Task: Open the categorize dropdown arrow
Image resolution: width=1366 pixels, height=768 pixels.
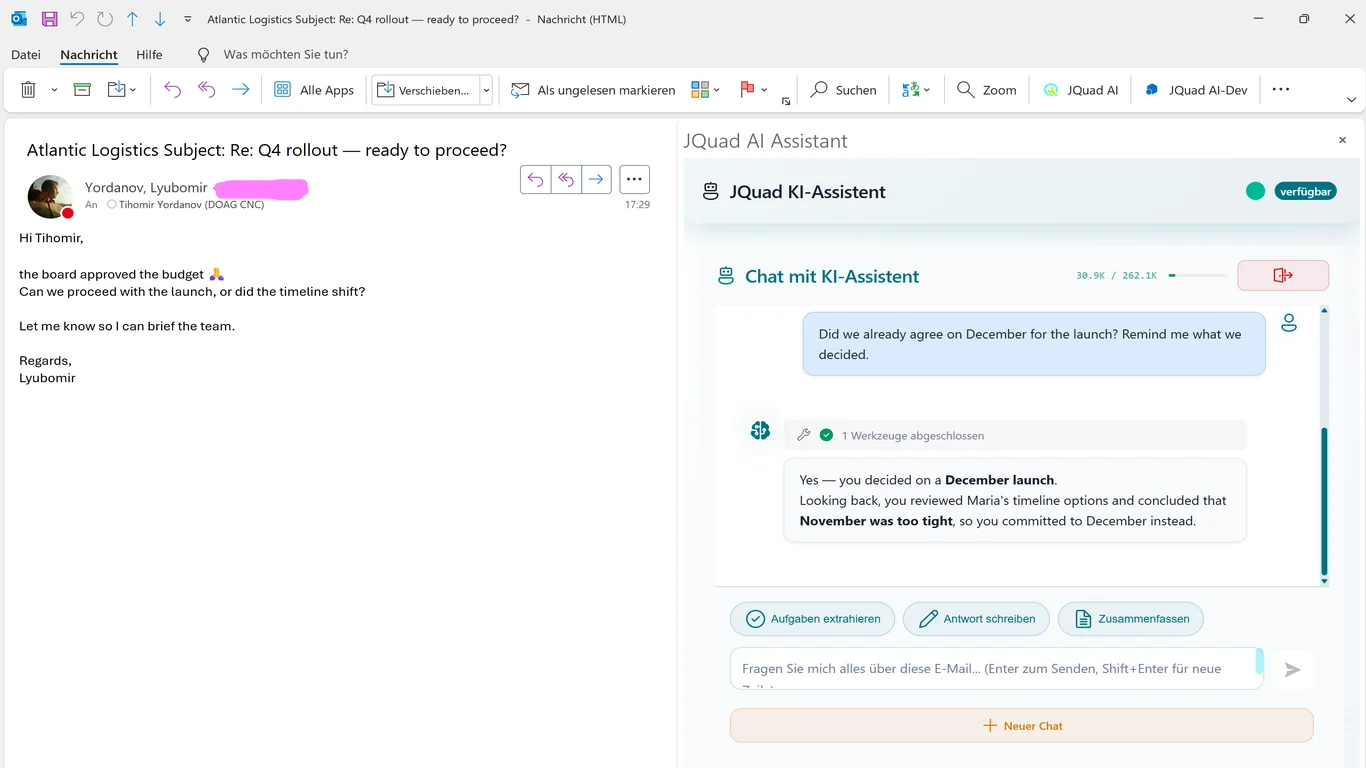Action: [x=717, y=90]
